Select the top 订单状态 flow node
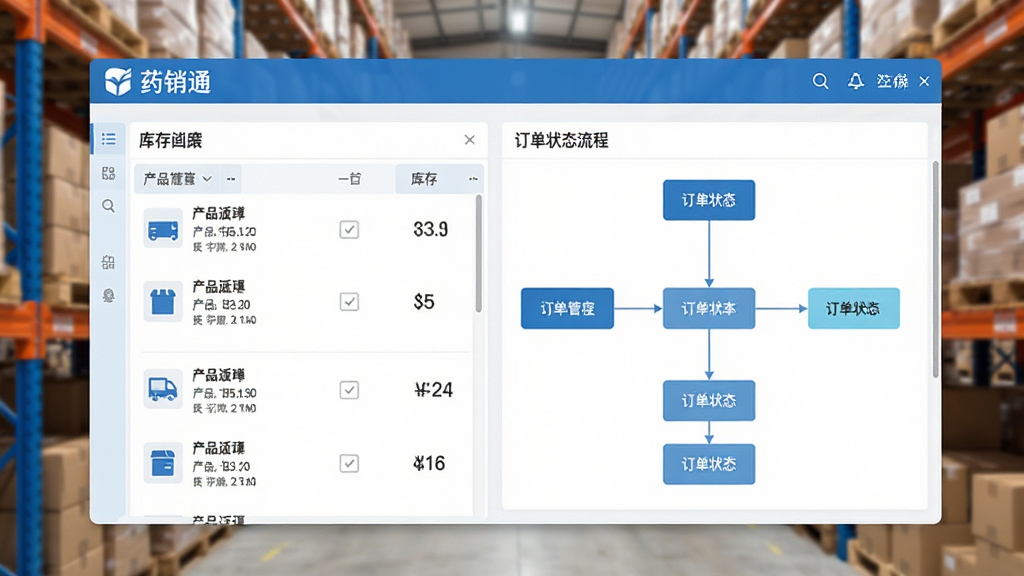 709,200
